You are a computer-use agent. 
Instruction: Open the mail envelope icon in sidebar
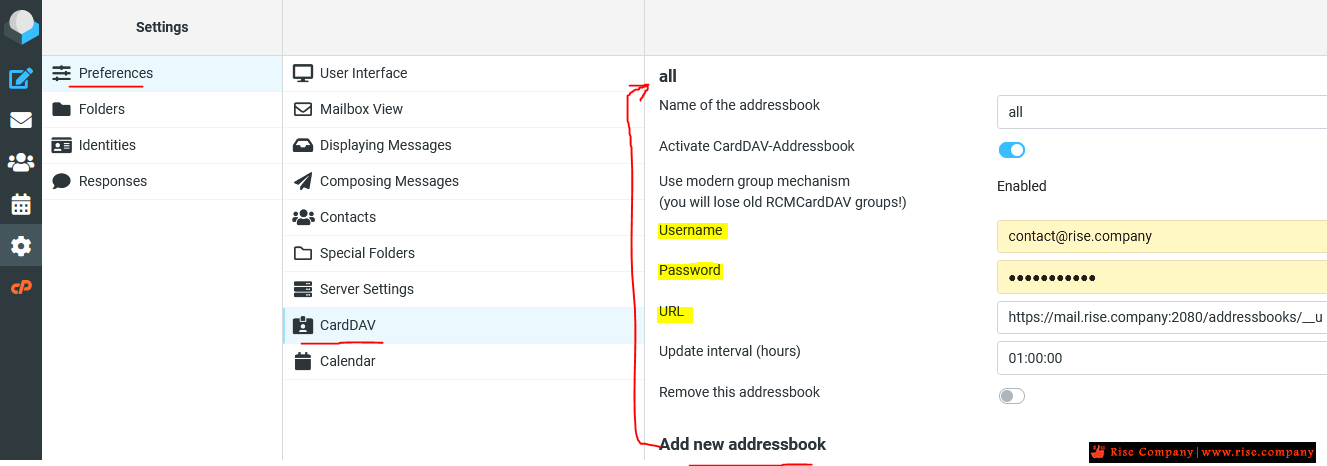click(x=21, y=120)
